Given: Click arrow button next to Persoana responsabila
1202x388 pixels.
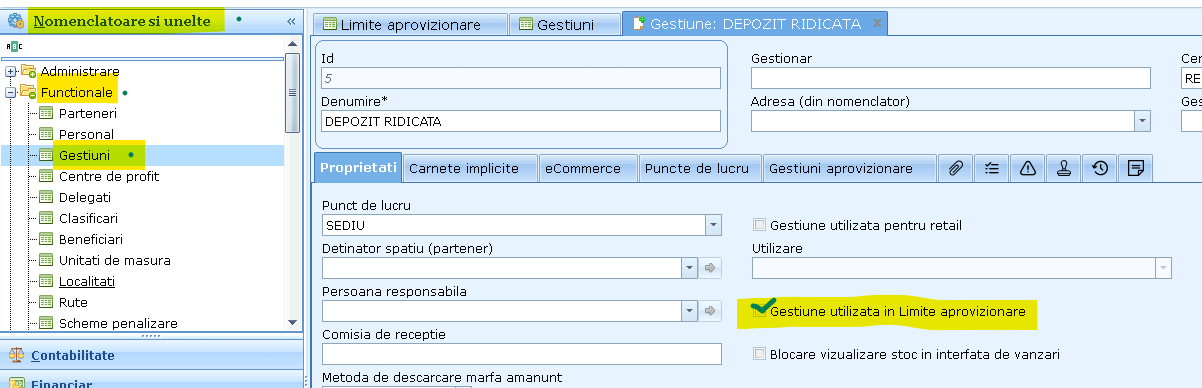Looking at the screenshot, I should (x=711, y=311).
